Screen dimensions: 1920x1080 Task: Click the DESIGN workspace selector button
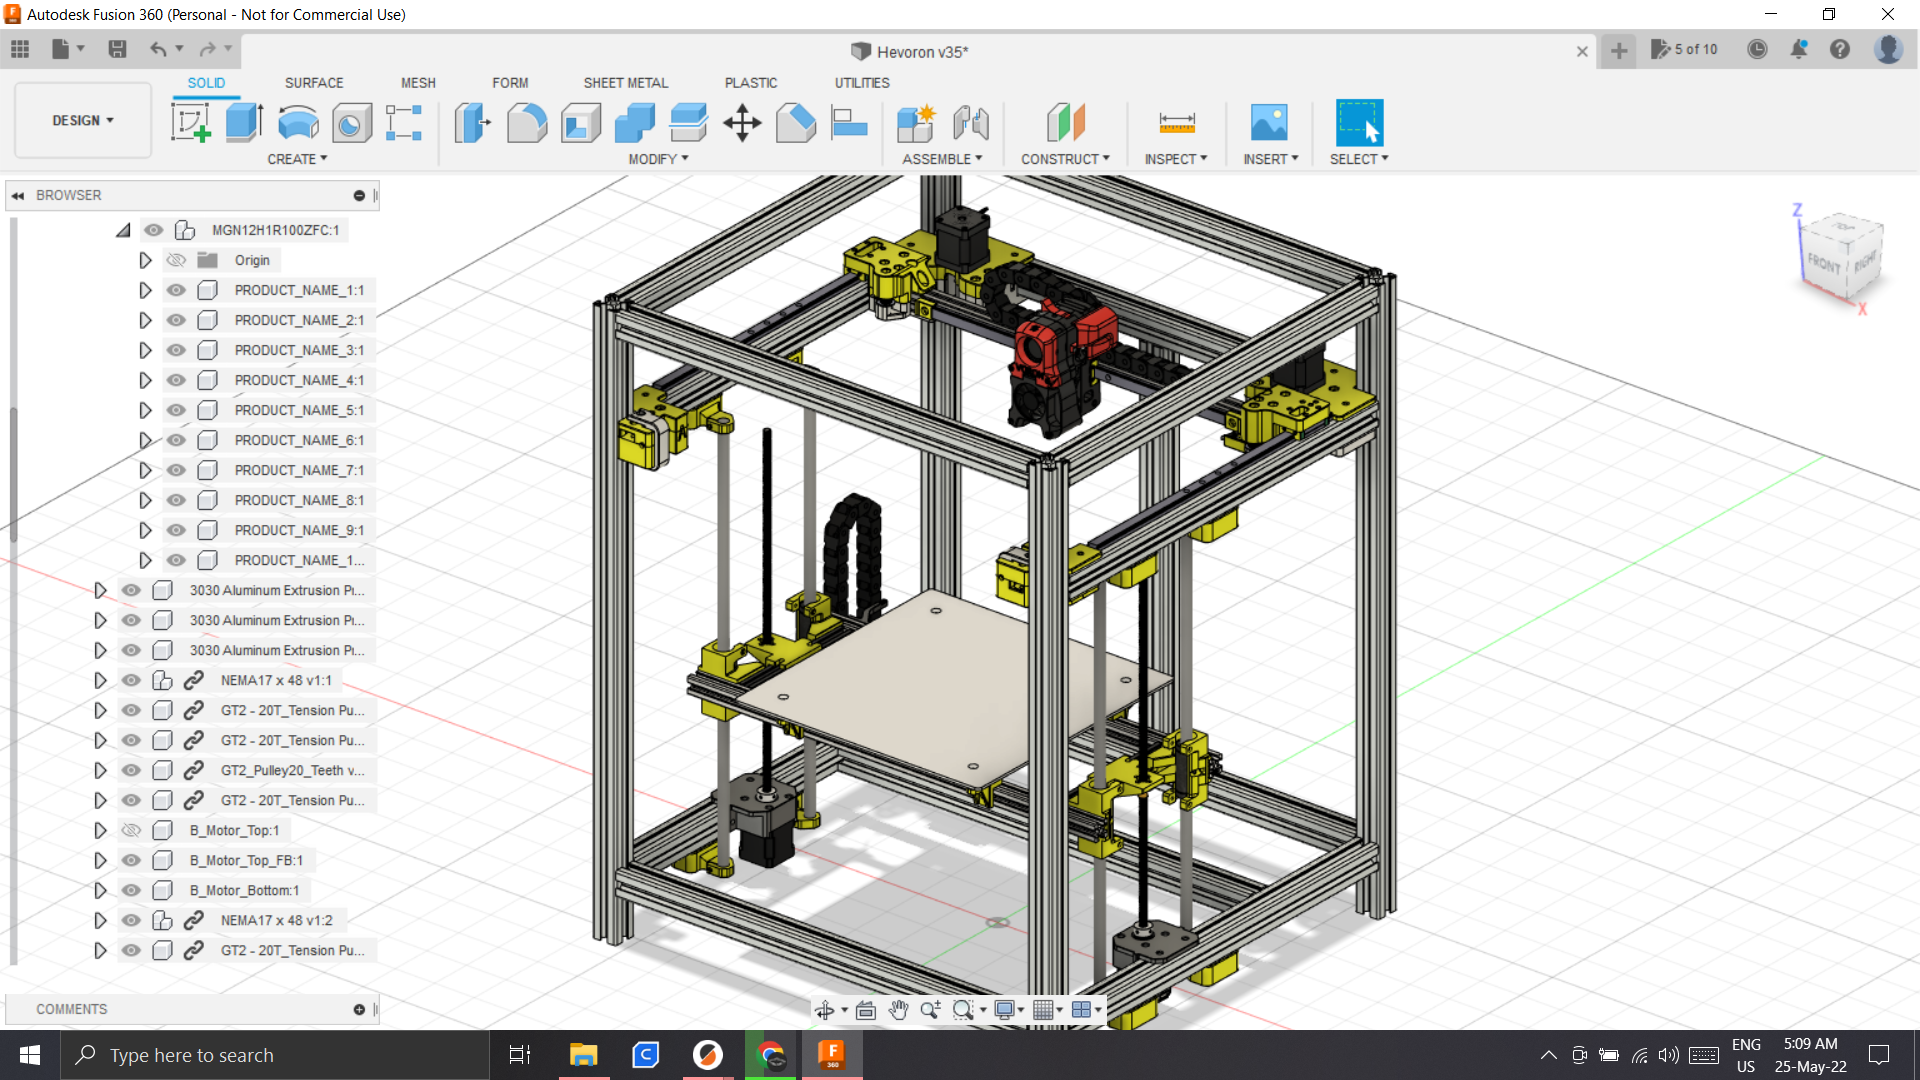(82, 120)
